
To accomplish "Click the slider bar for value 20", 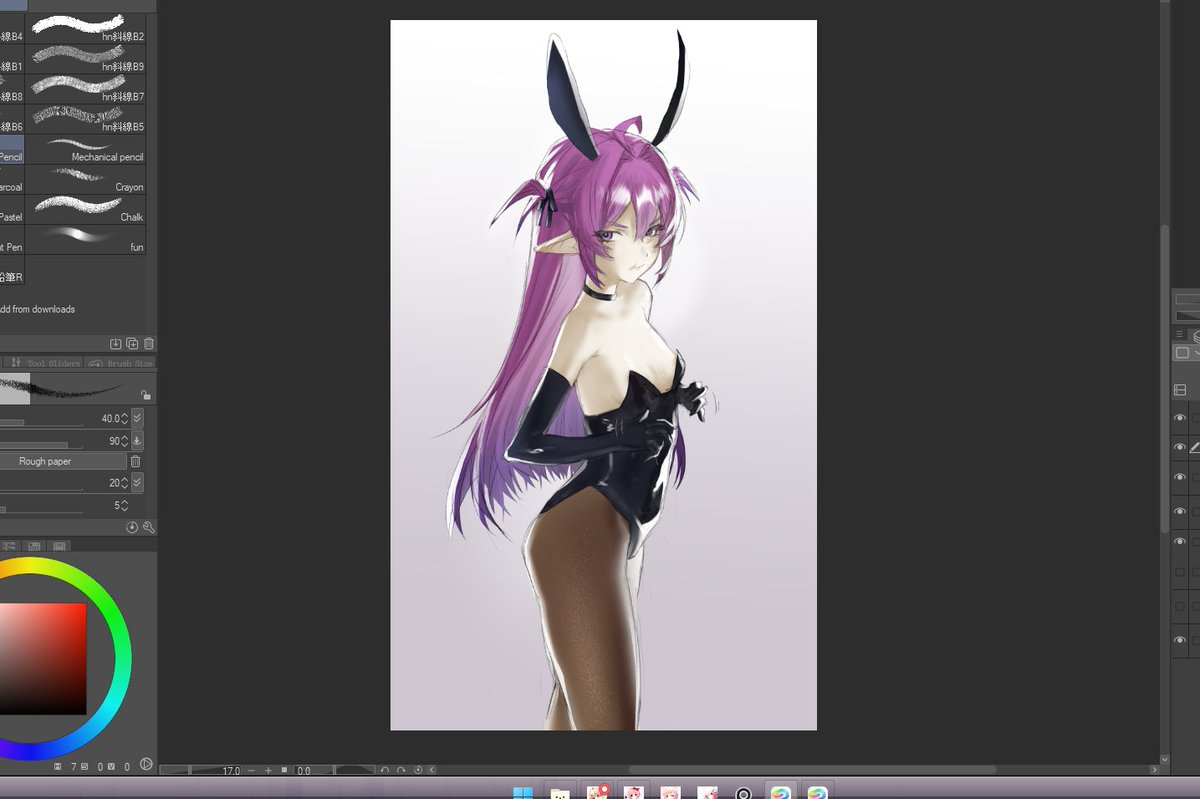I will [41, 487].
